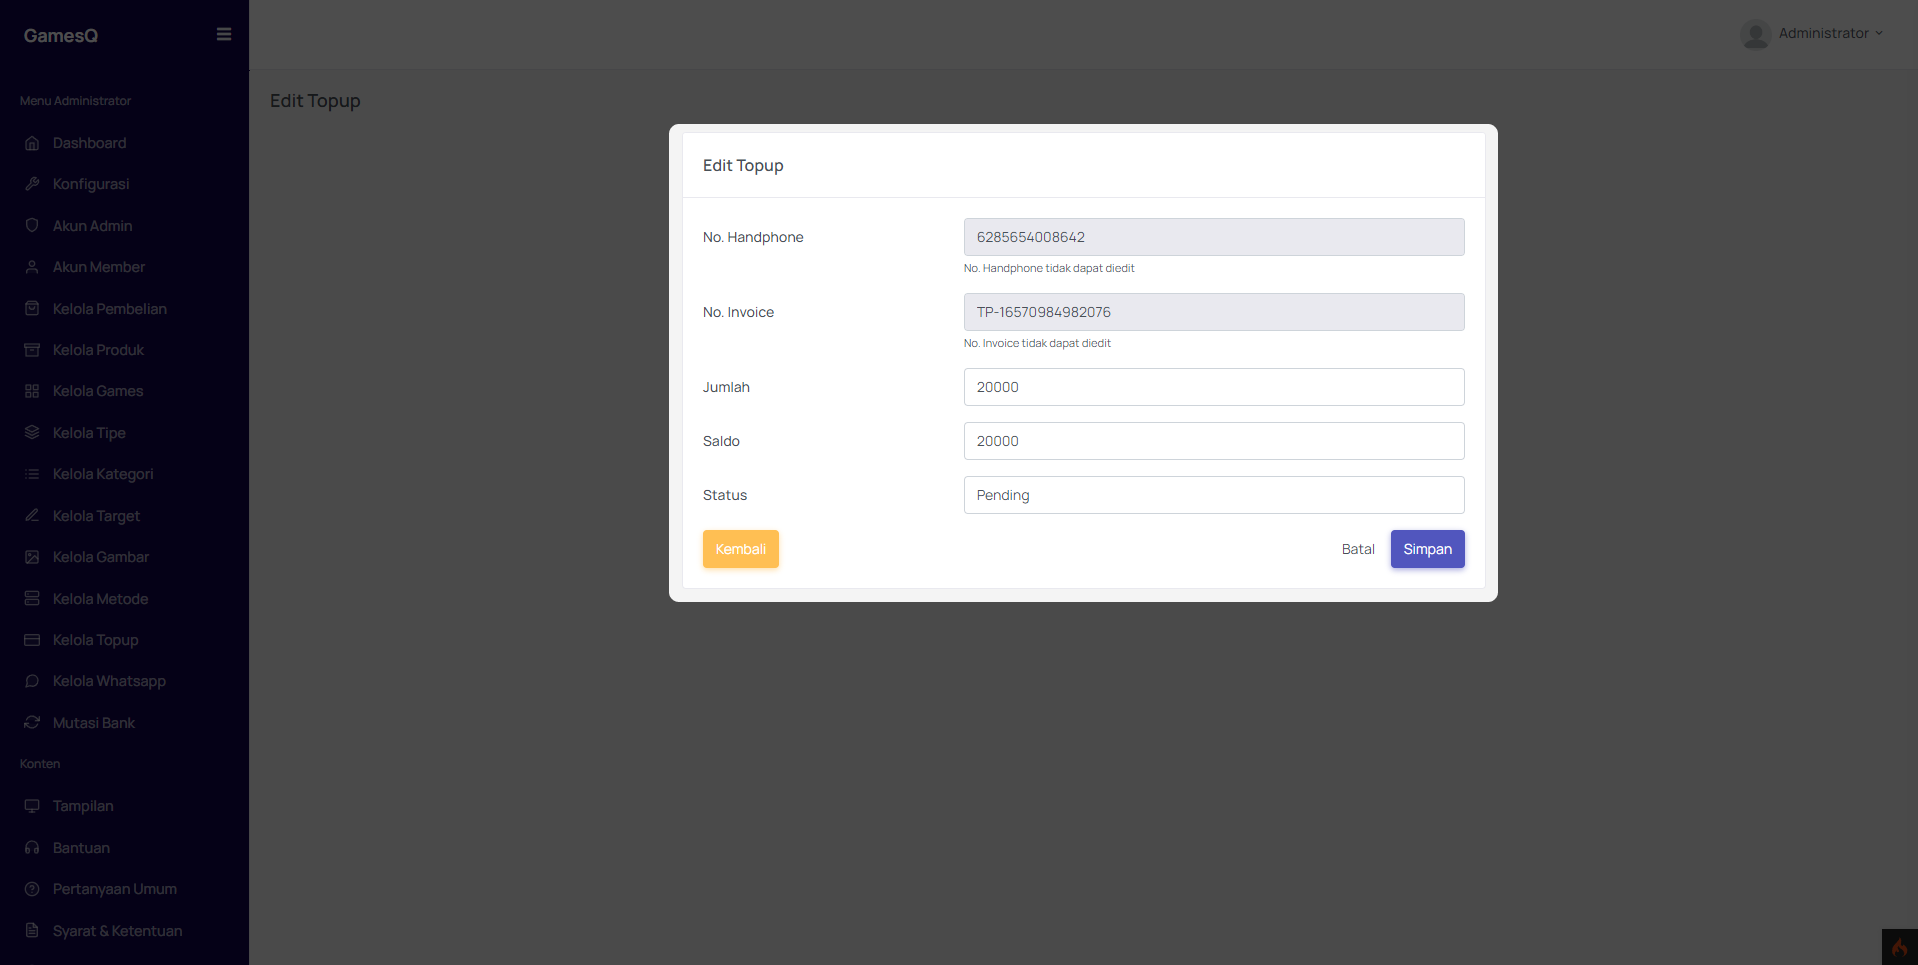Click the Bantuan headphones icon
Viewport: 1918px width, 965px height.
[32, 848]
